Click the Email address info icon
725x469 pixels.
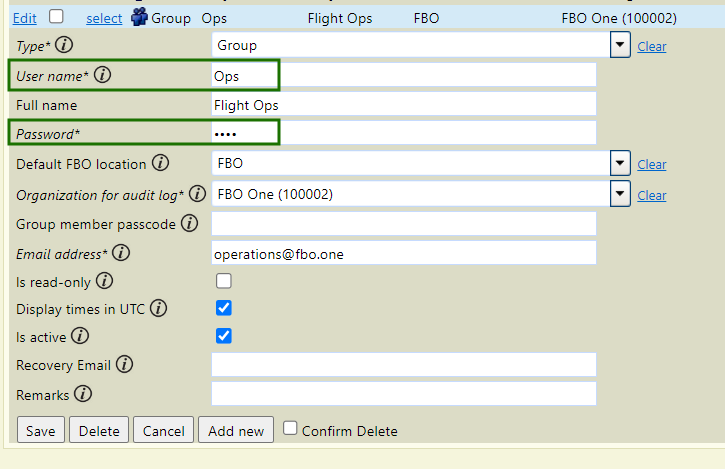[121, 253]
